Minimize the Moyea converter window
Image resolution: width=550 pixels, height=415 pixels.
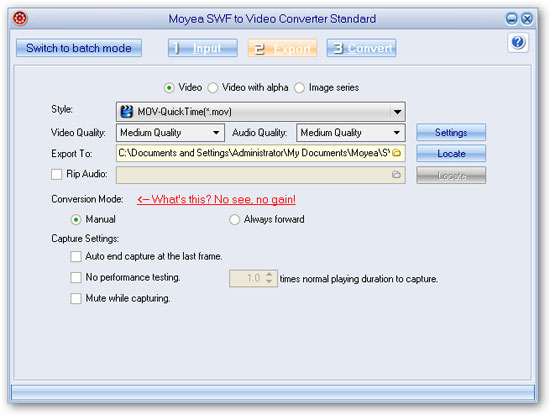pyautogui.click(x=511, y=19)
